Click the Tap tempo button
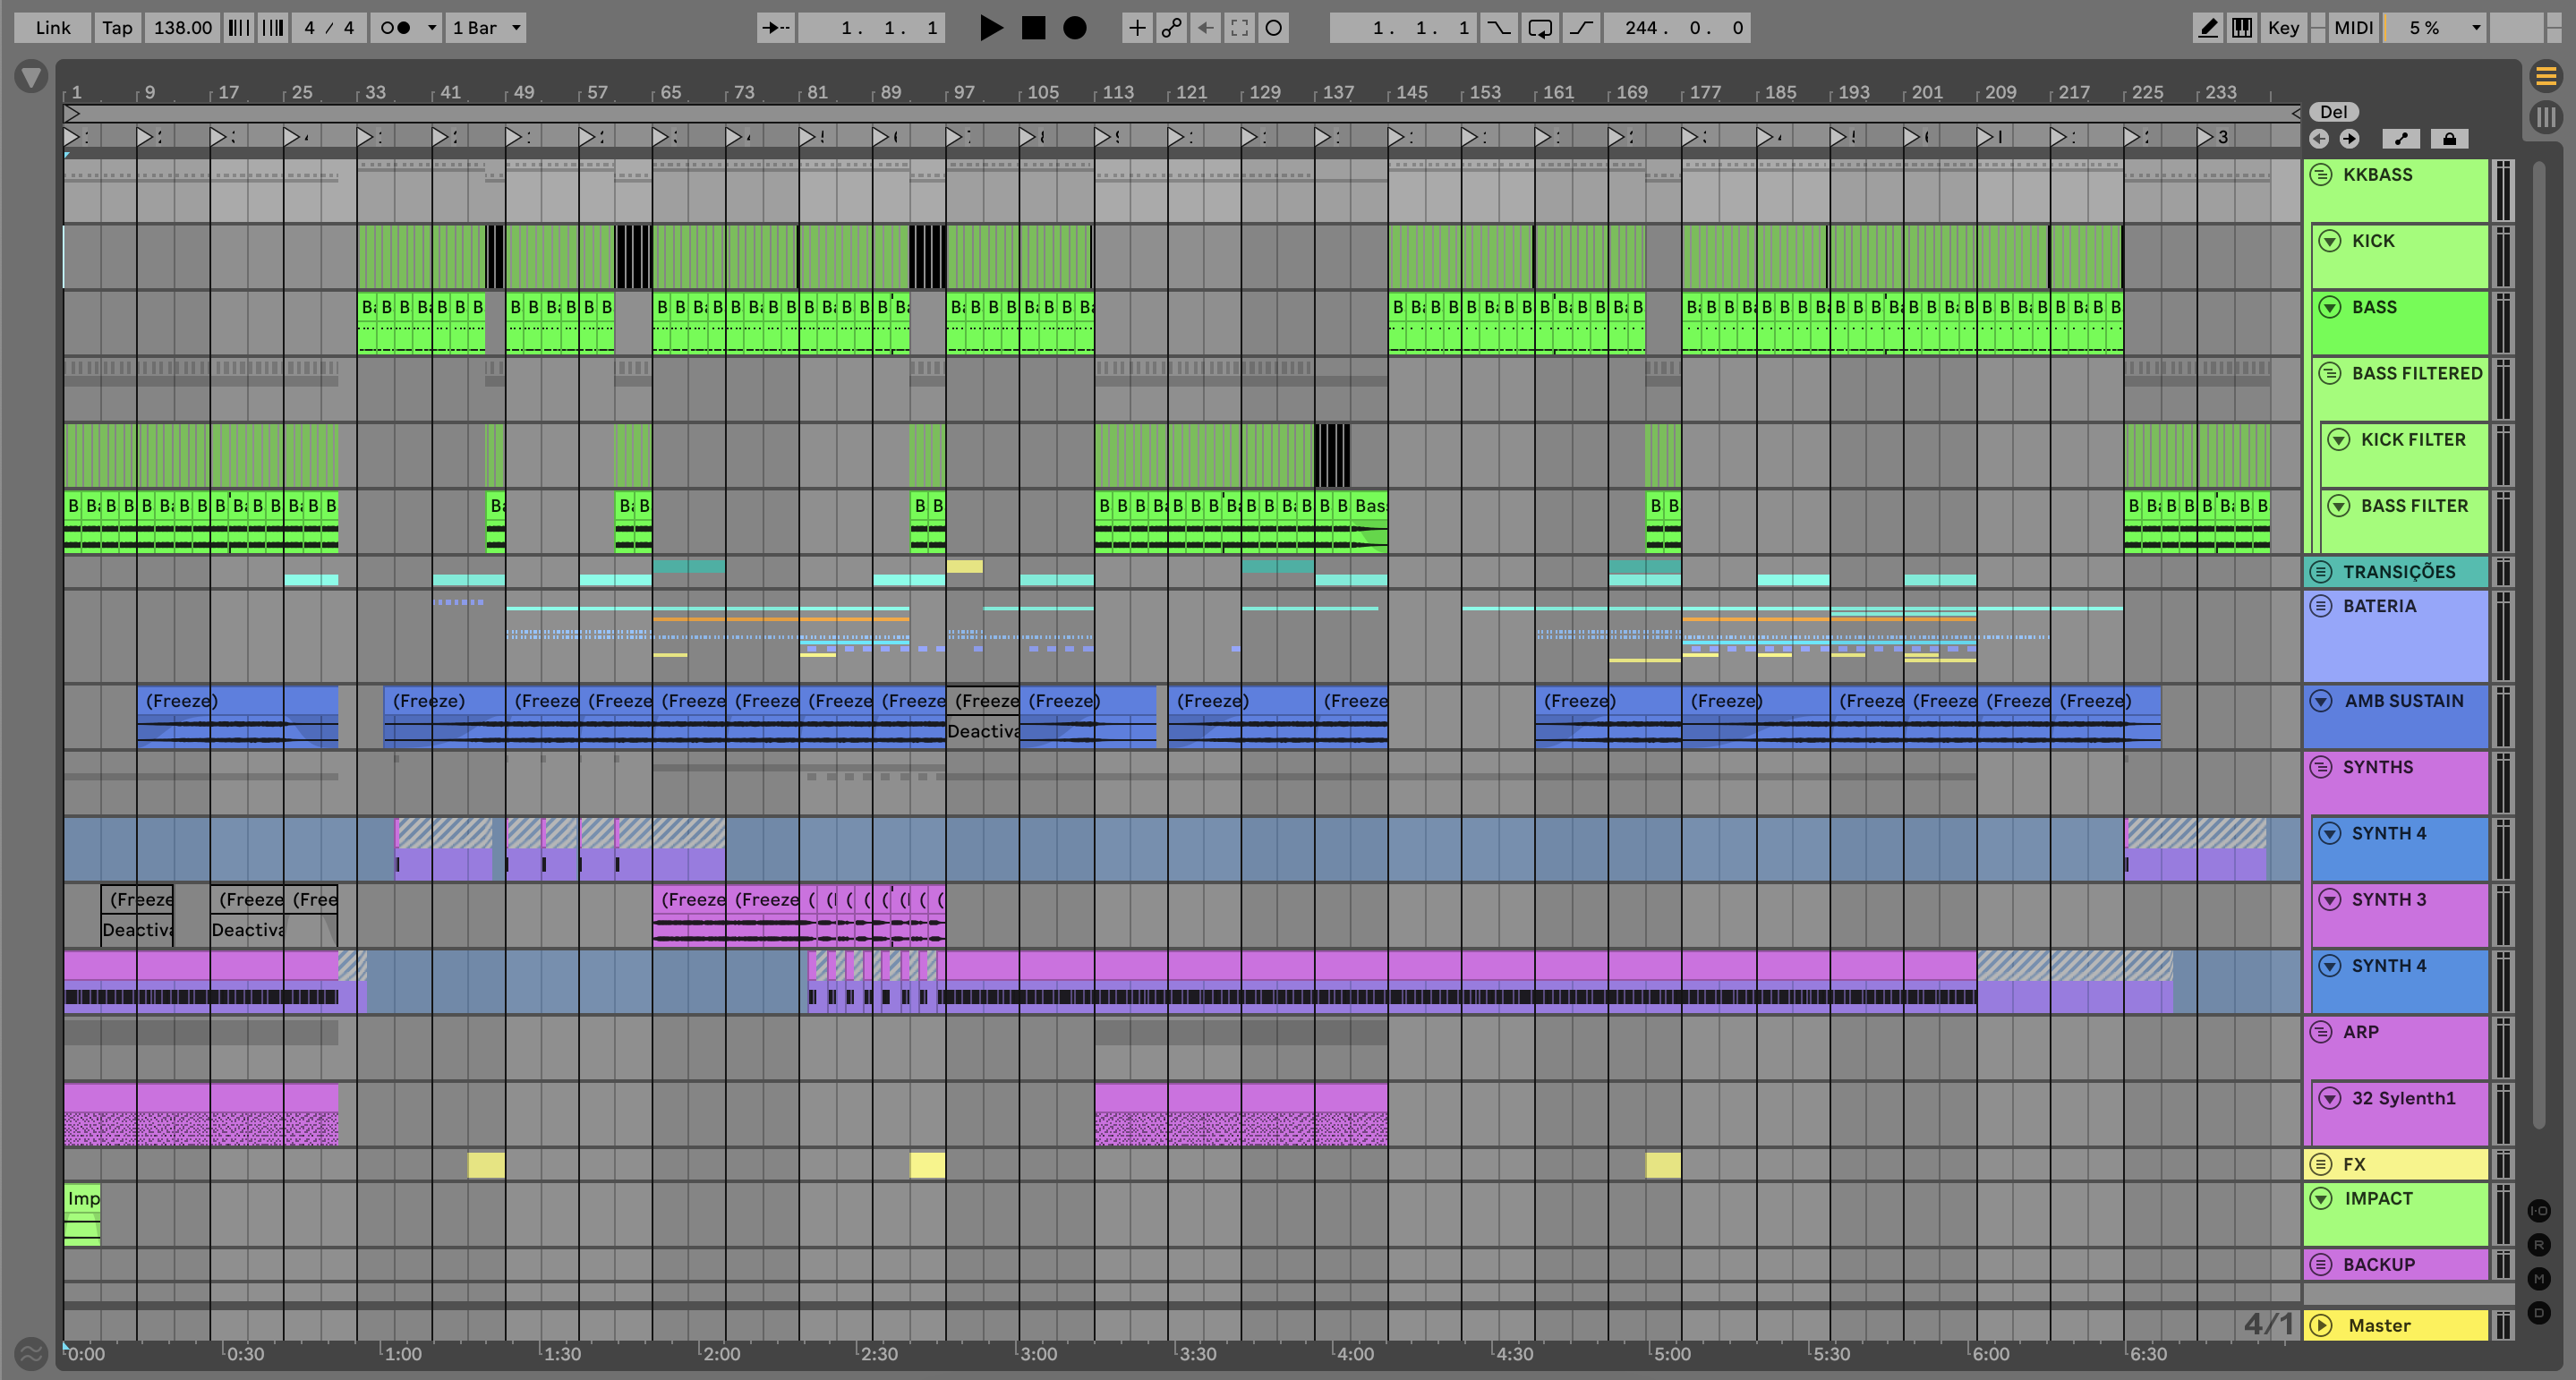The height and width of the screenshot is (1380, 2576). pos(117,28)
